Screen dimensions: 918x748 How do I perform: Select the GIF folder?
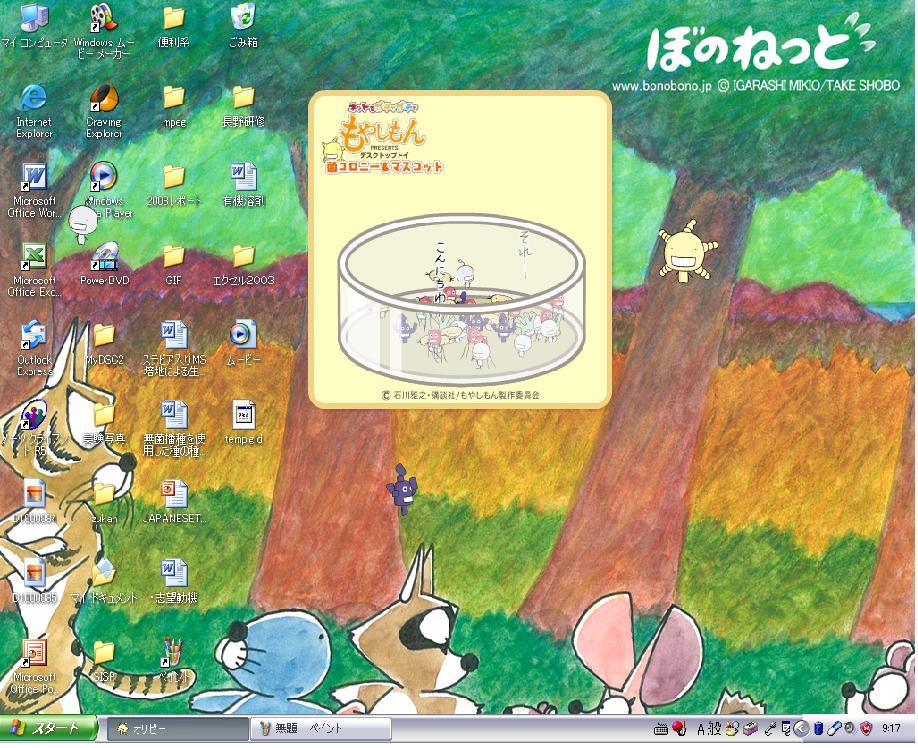(173, 265)
